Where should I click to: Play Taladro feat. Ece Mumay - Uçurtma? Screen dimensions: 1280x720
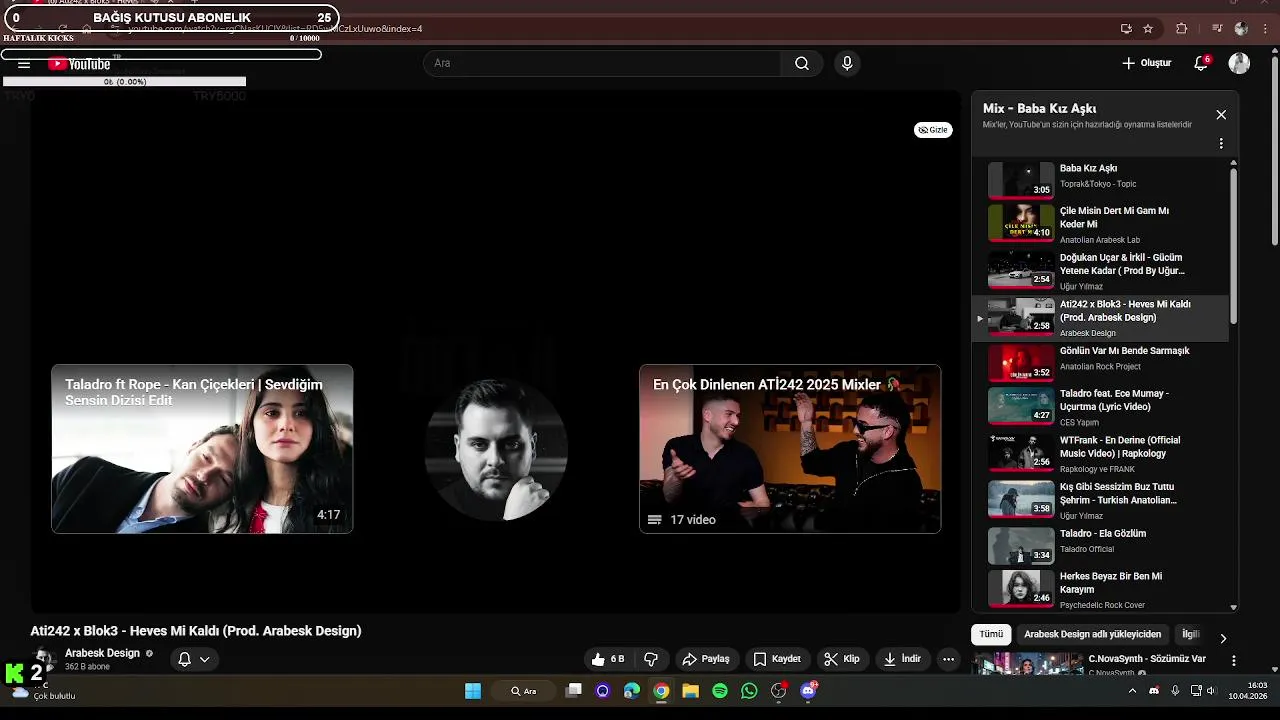(1100, 407)
